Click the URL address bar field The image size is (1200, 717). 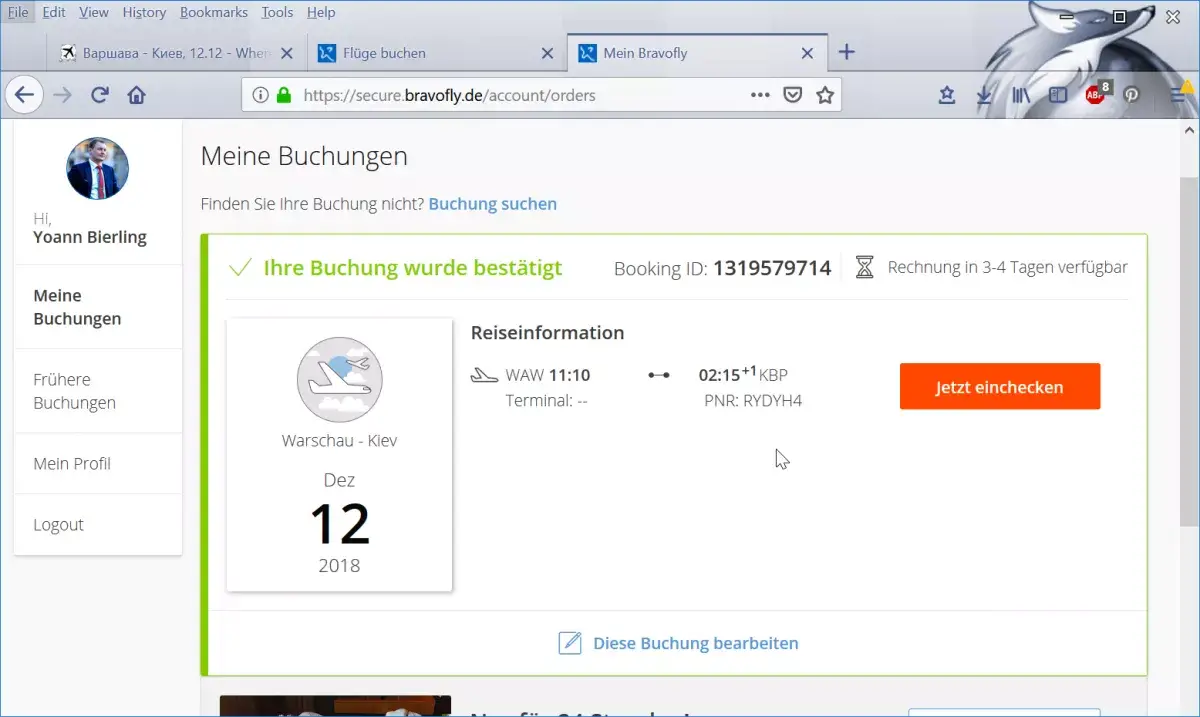520,95
